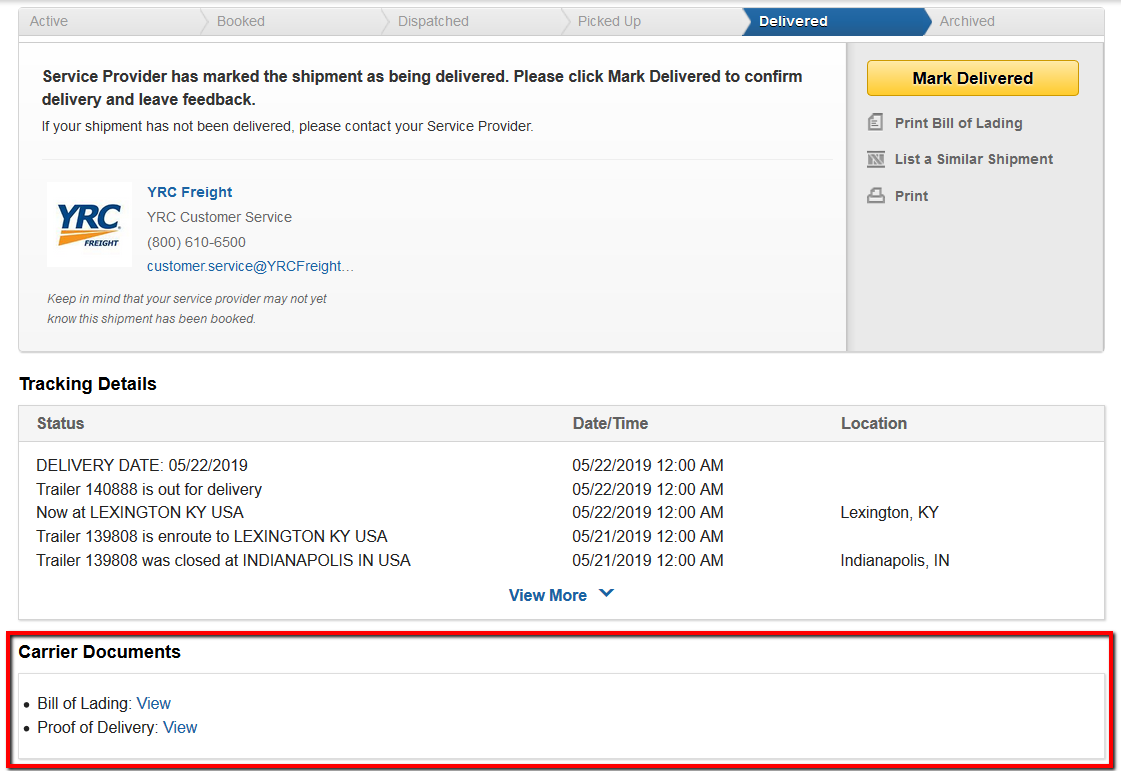Click the Date/Time column header

point(610,423)
